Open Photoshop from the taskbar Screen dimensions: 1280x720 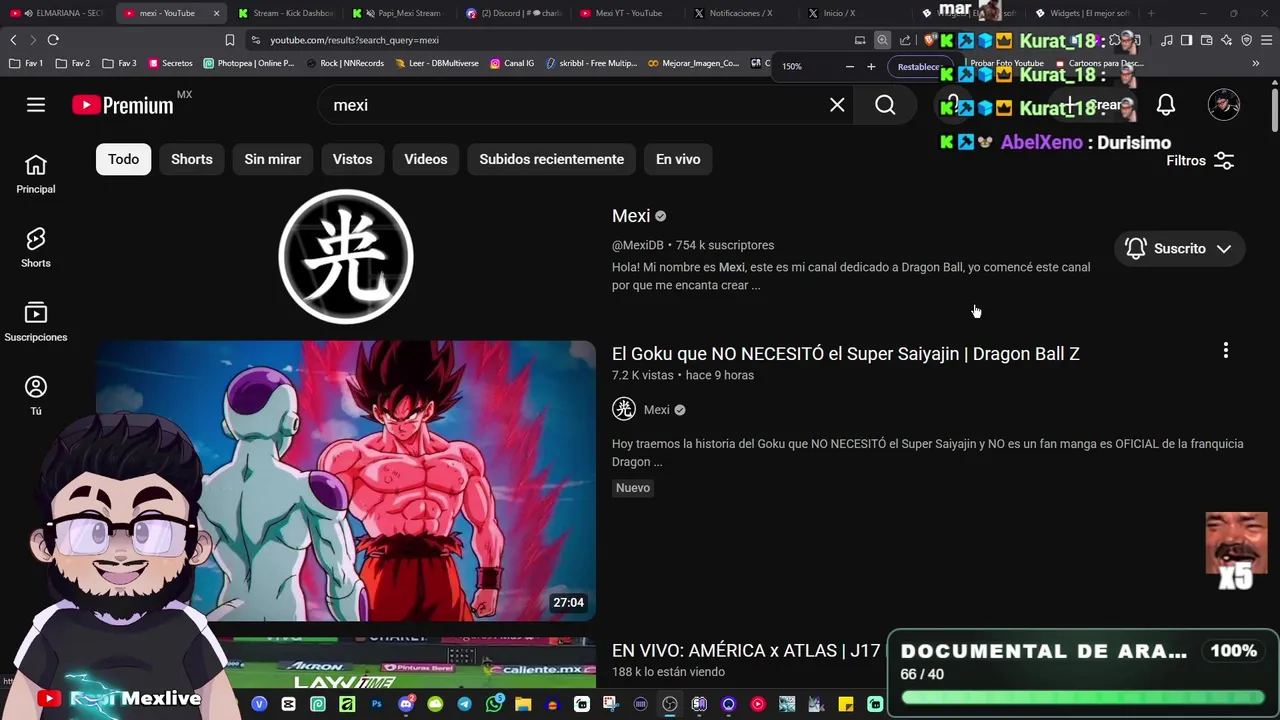[x=377, y=704]
